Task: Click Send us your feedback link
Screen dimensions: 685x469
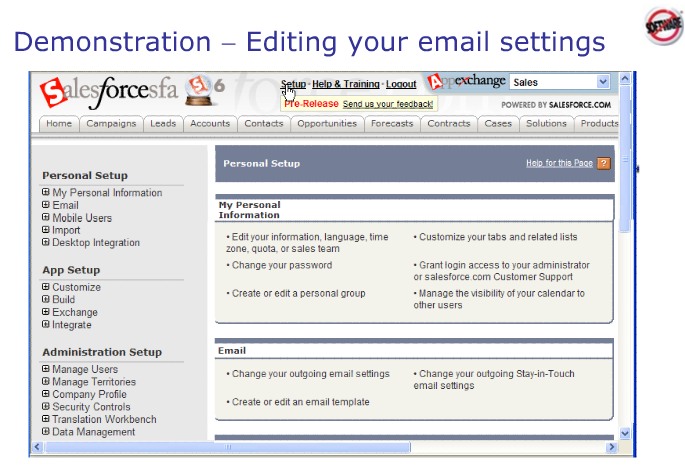Action: coord(388,104)
